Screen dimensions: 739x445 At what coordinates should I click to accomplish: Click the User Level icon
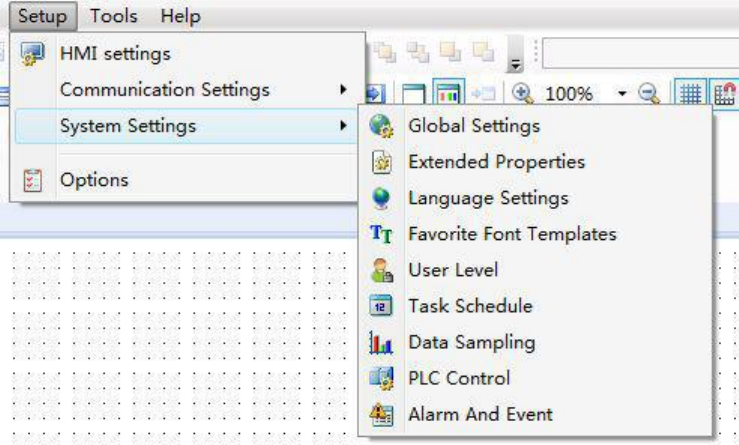[381, 270]
